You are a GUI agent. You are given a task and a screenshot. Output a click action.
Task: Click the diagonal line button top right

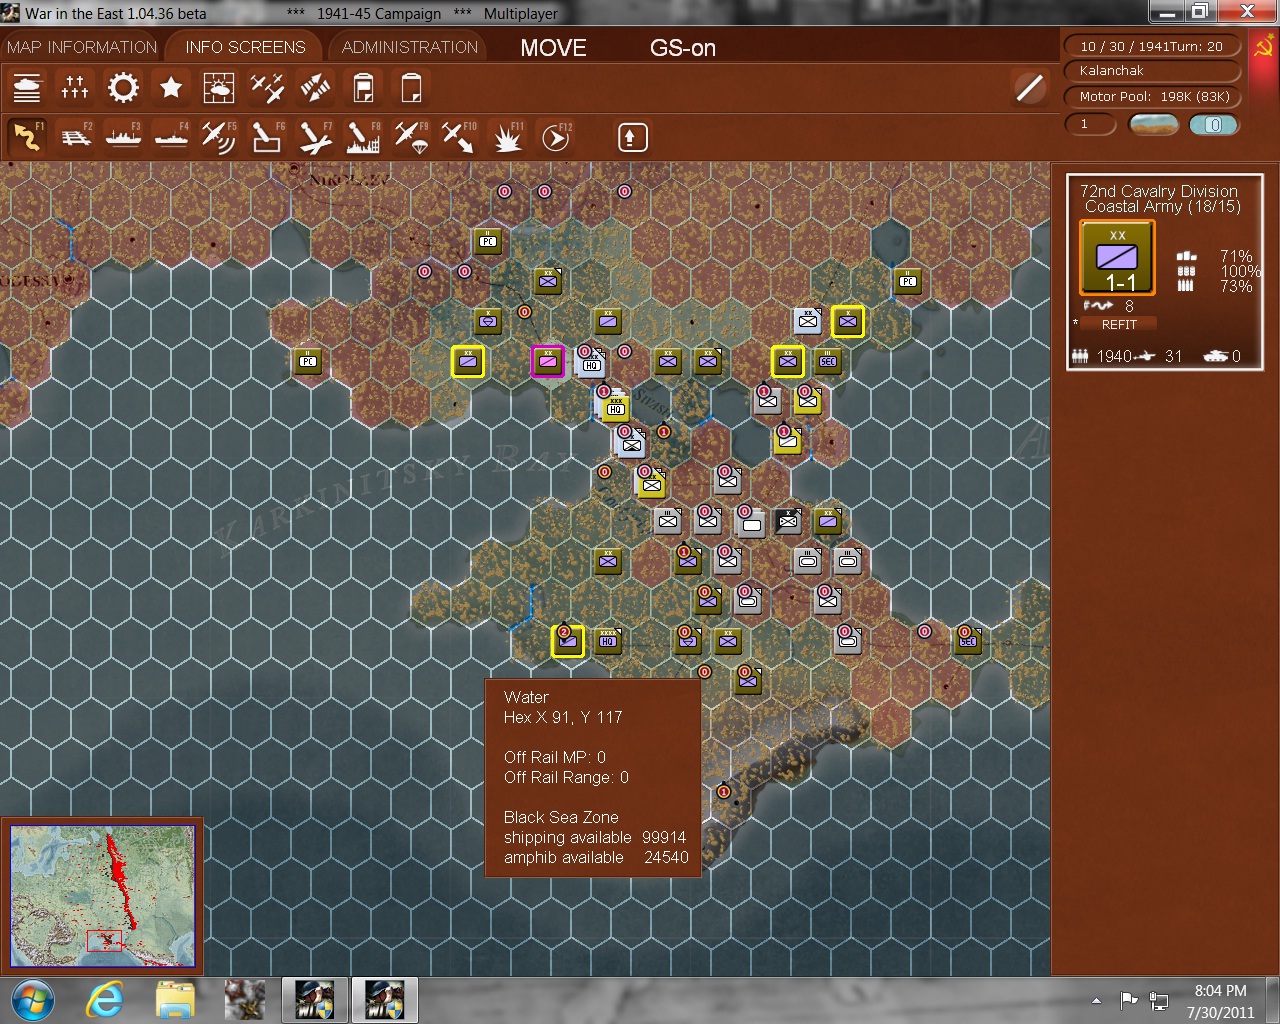pyautogui.click(x=1029, y=88)
